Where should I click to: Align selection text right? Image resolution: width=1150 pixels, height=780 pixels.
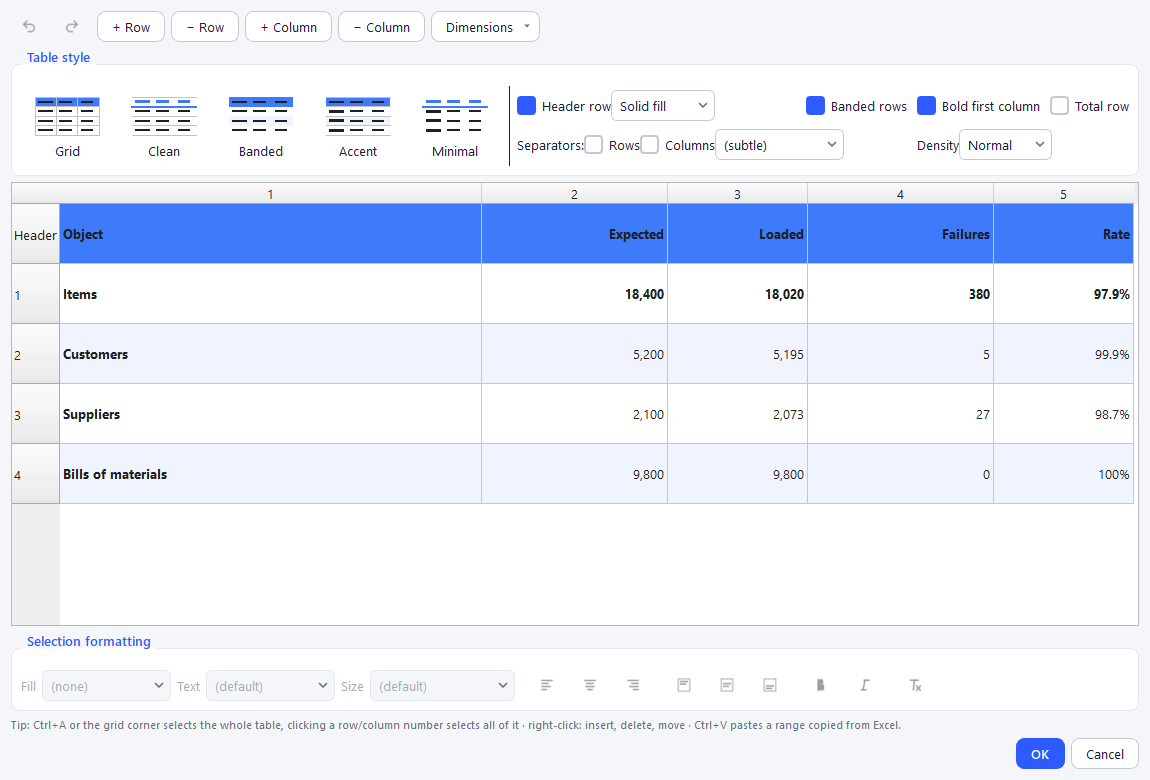pyautogui.click(x=633, y=685)
